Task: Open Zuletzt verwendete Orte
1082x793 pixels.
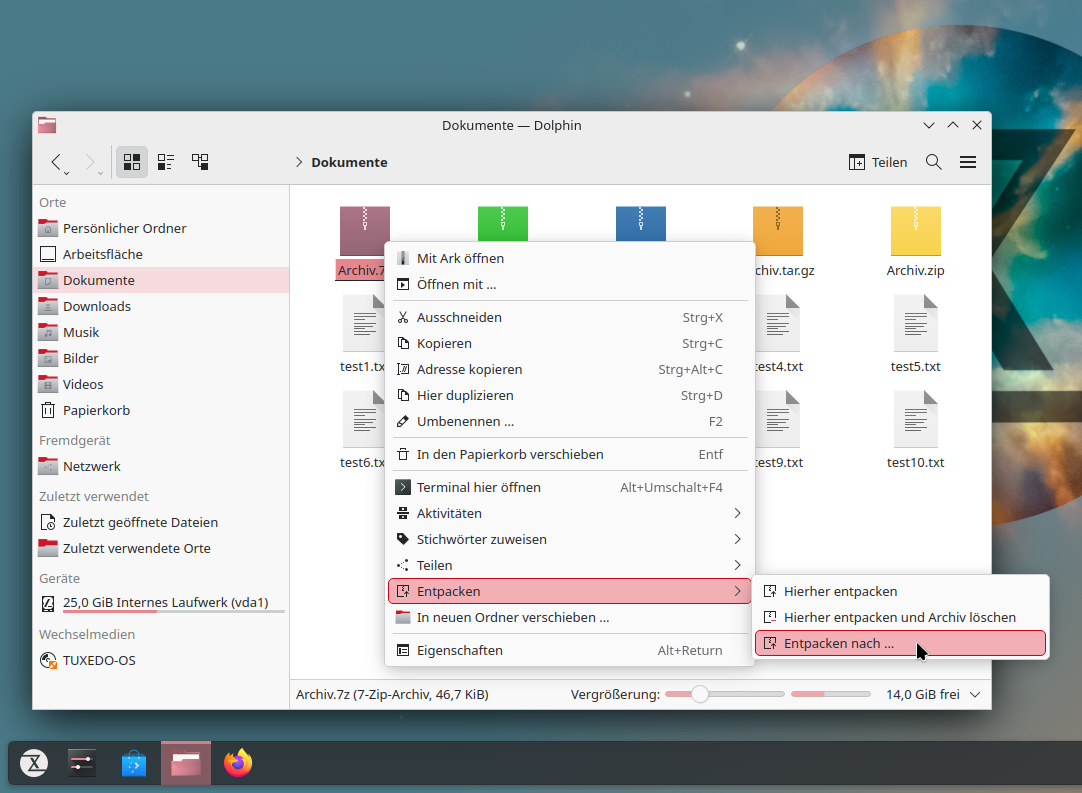Action: (x=161, y=549)
